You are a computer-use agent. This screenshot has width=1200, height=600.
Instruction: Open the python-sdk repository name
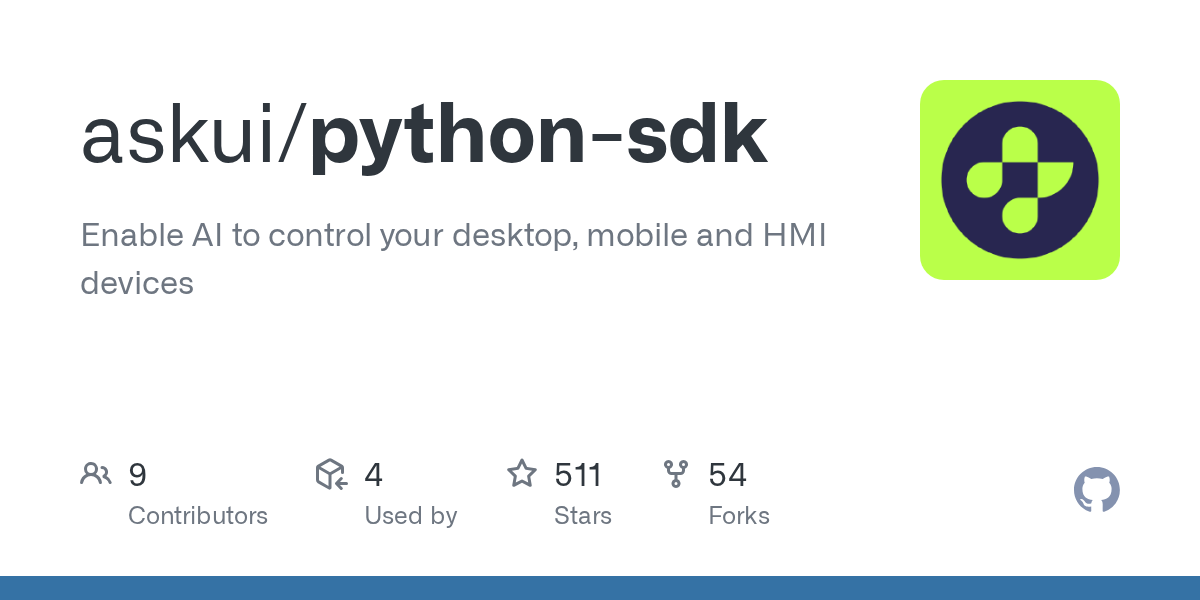click(x=538, y=137)
